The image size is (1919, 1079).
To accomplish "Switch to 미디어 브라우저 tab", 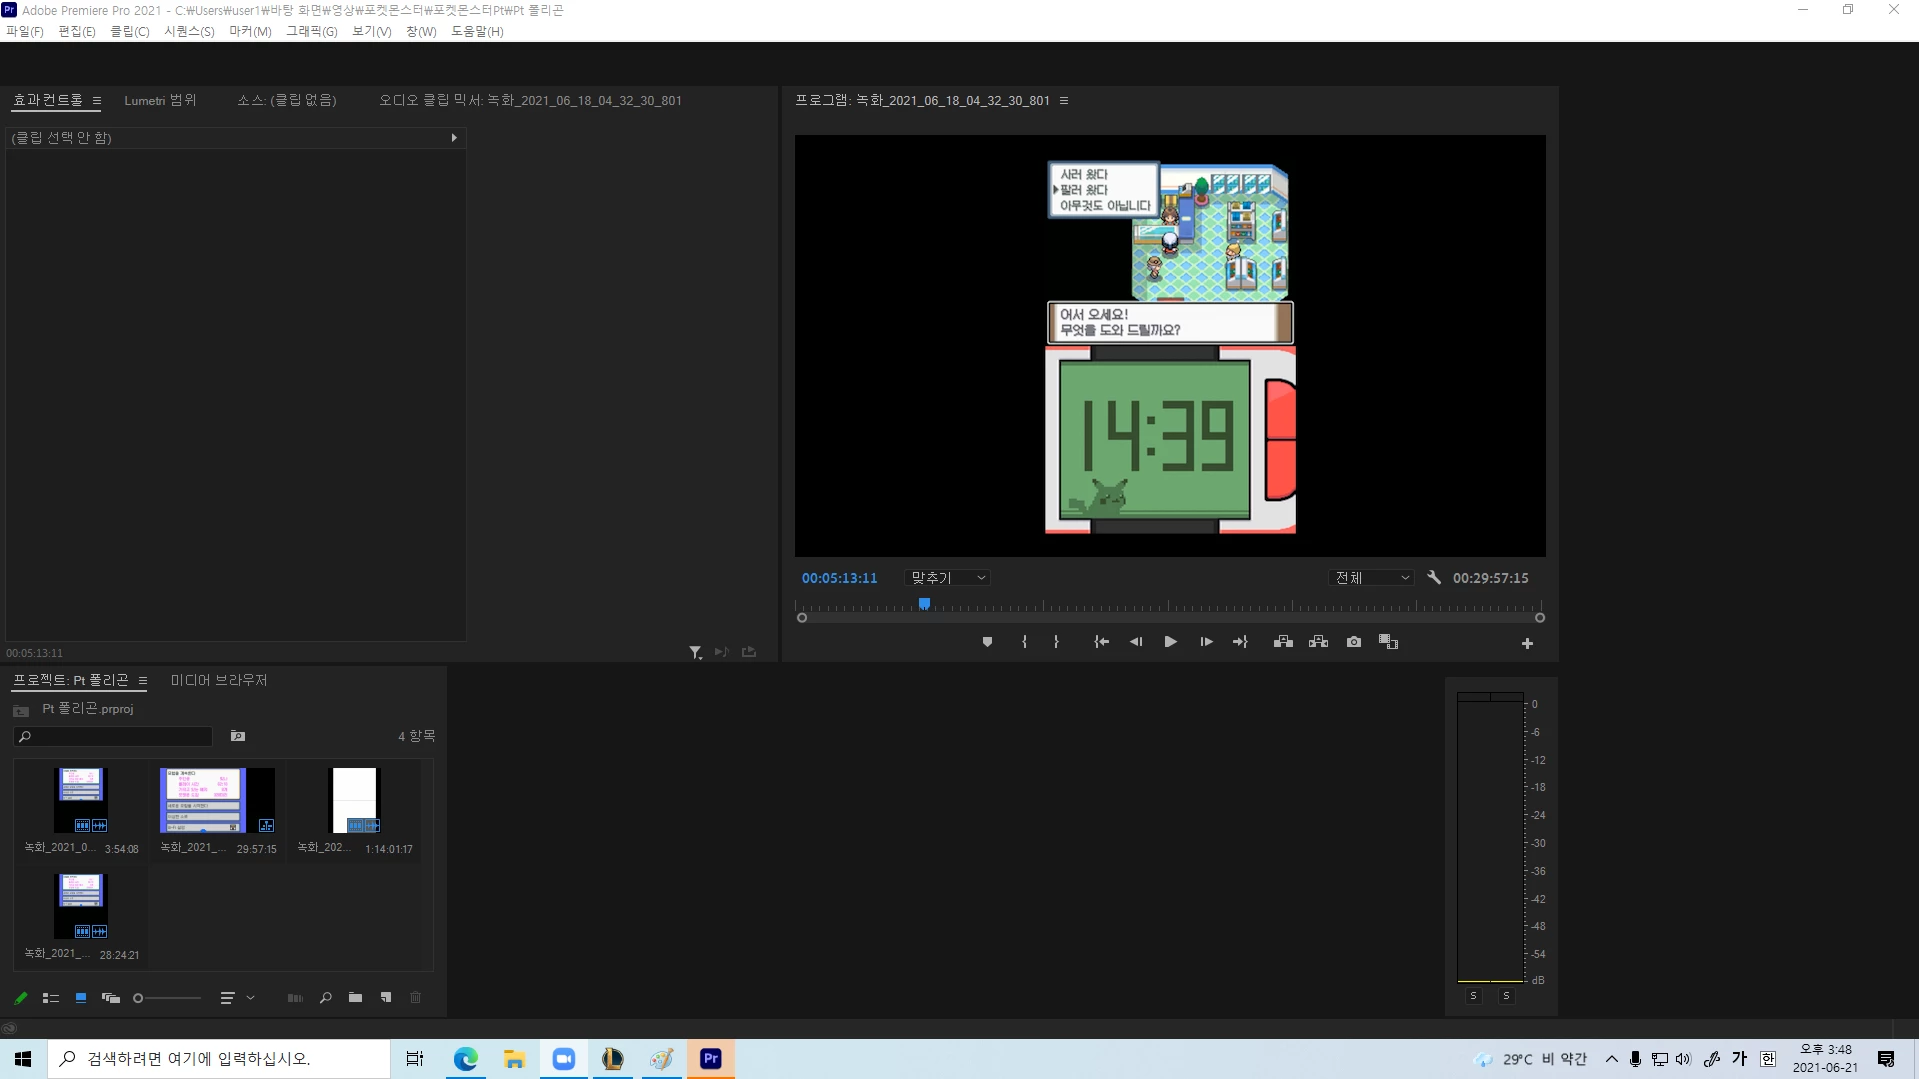I will point(218,680).
